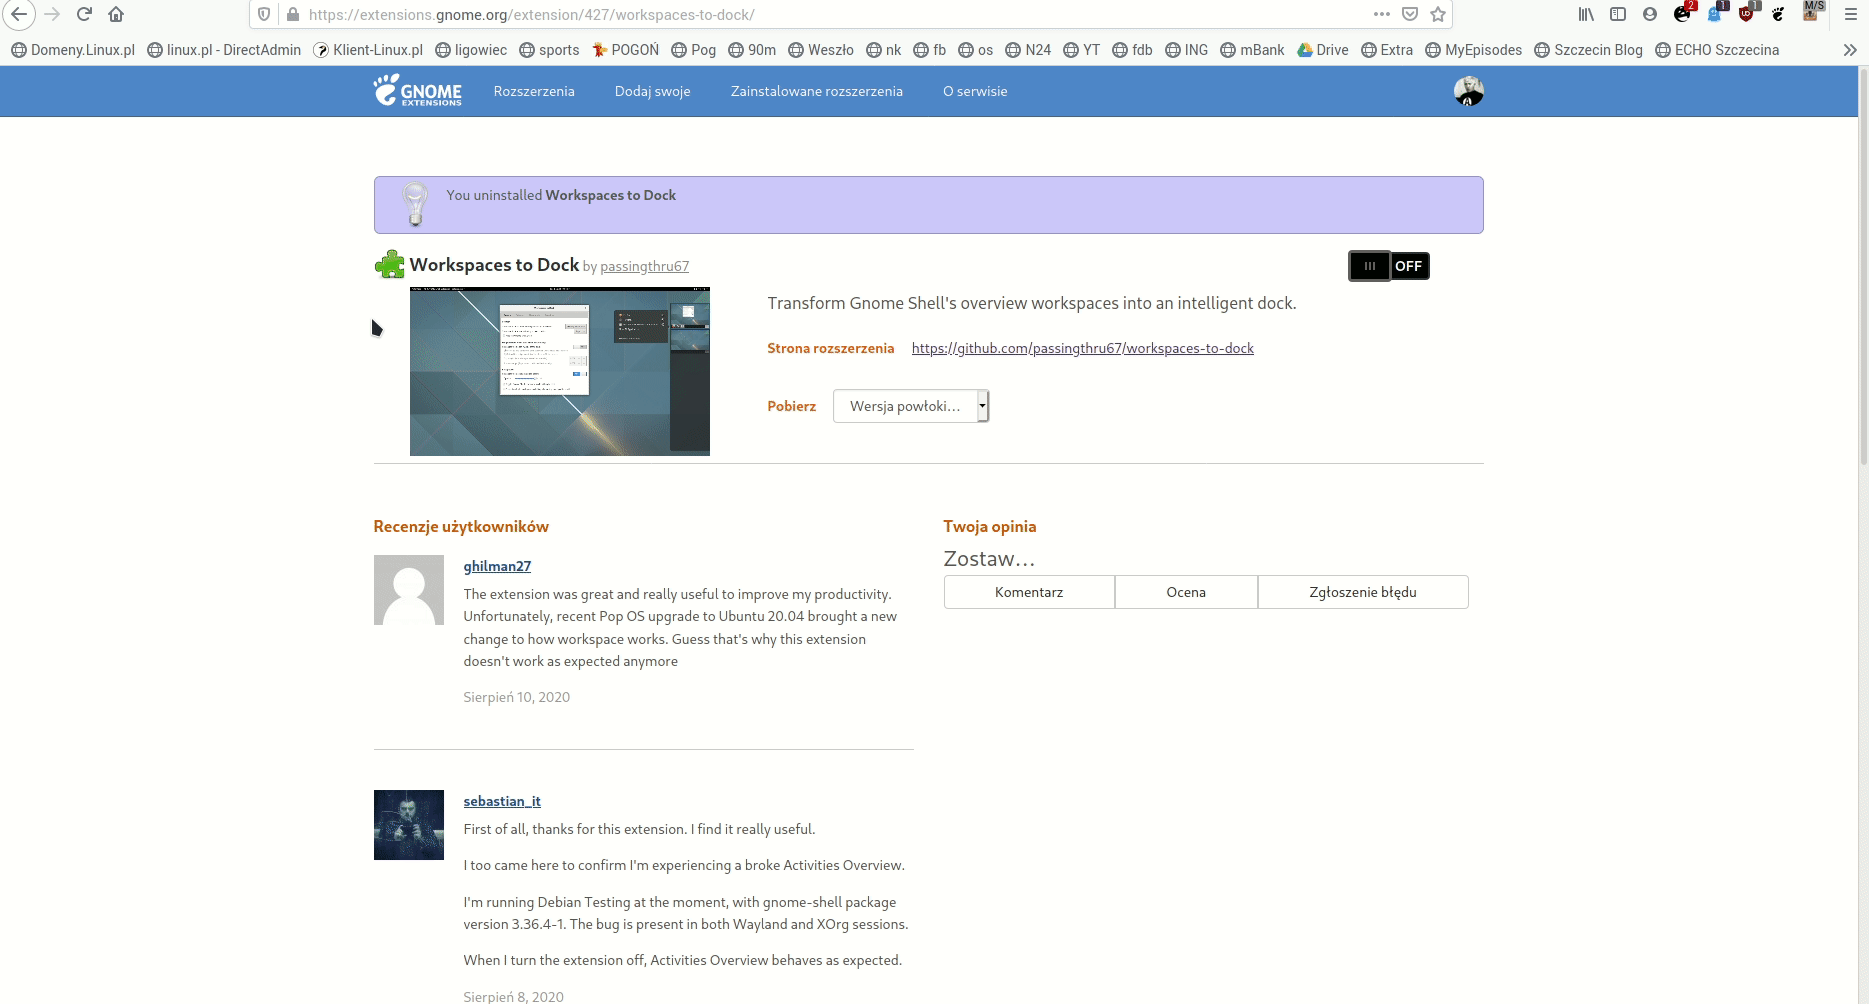
Task: Open the N24 bookmark
Action: click(1028, 50)
